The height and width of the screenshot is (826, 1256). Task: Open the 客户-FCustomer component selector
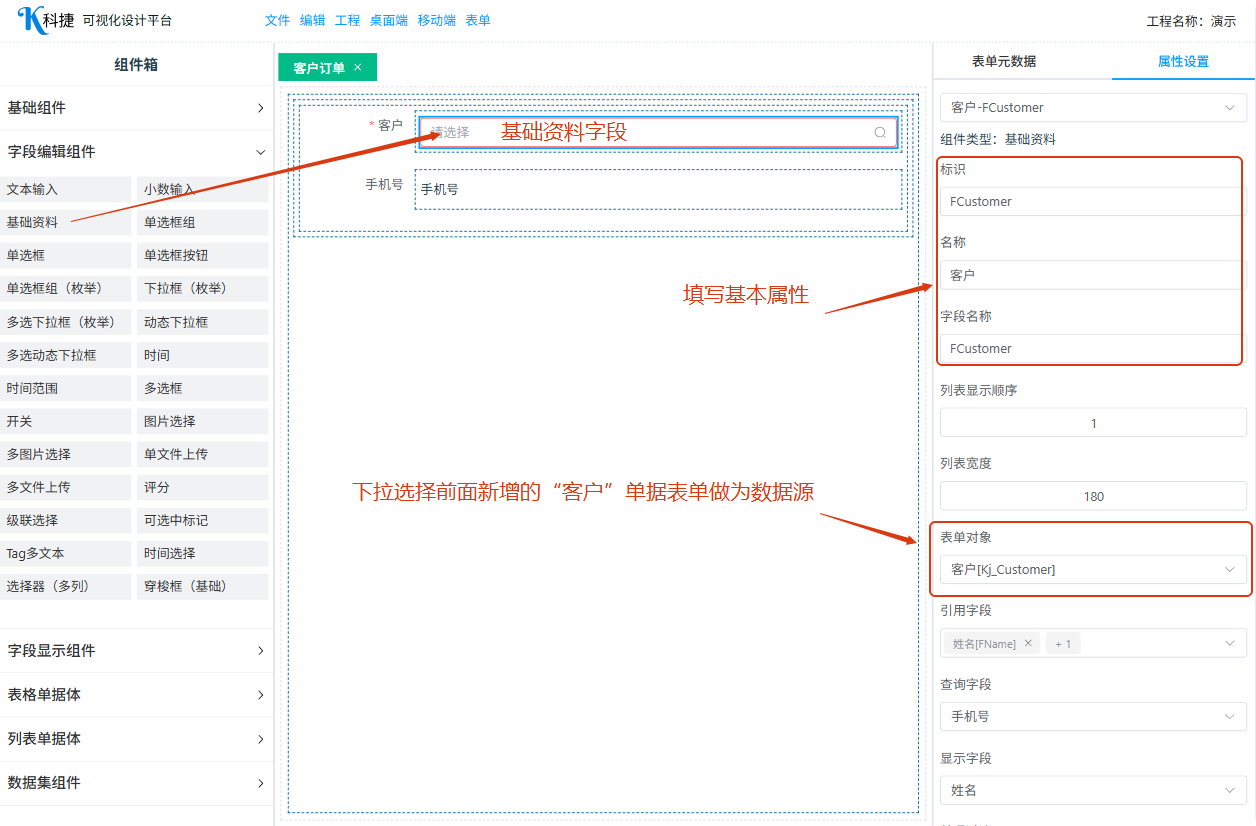click(x=1092, y=107)
